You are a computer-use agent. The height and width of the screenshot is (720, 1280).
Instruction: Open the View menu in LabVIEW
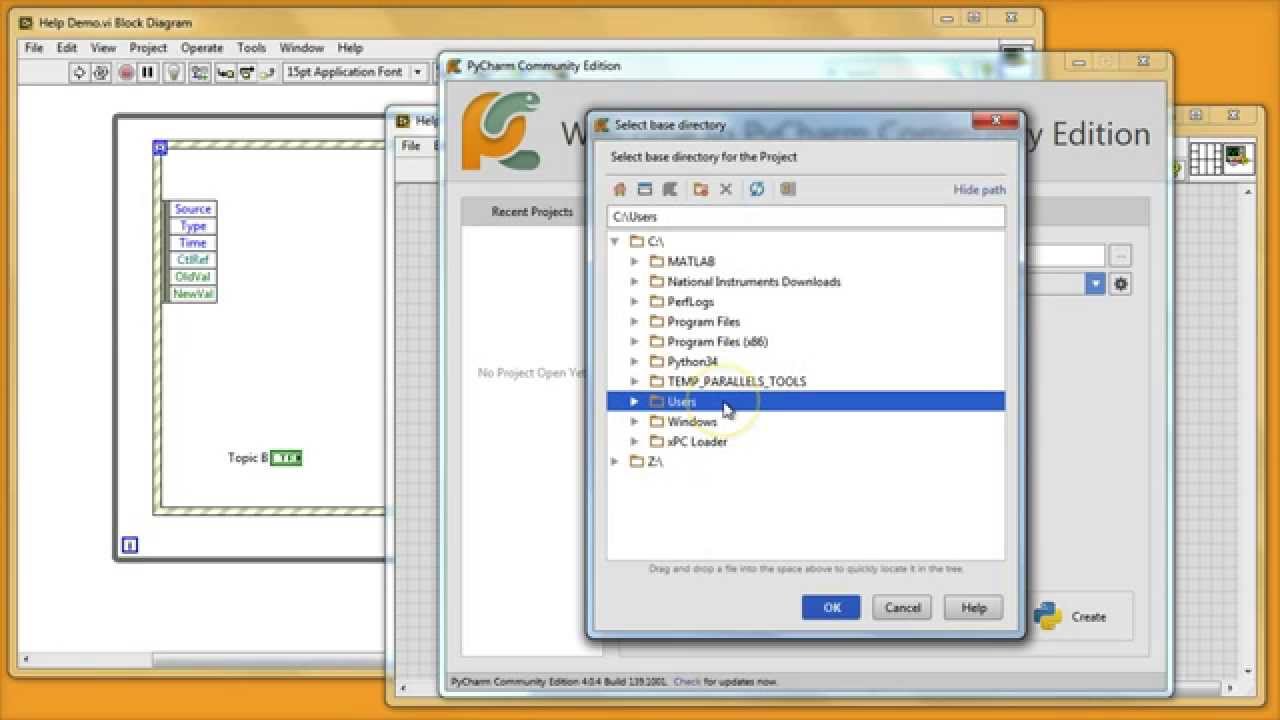[x=104, y=47]
